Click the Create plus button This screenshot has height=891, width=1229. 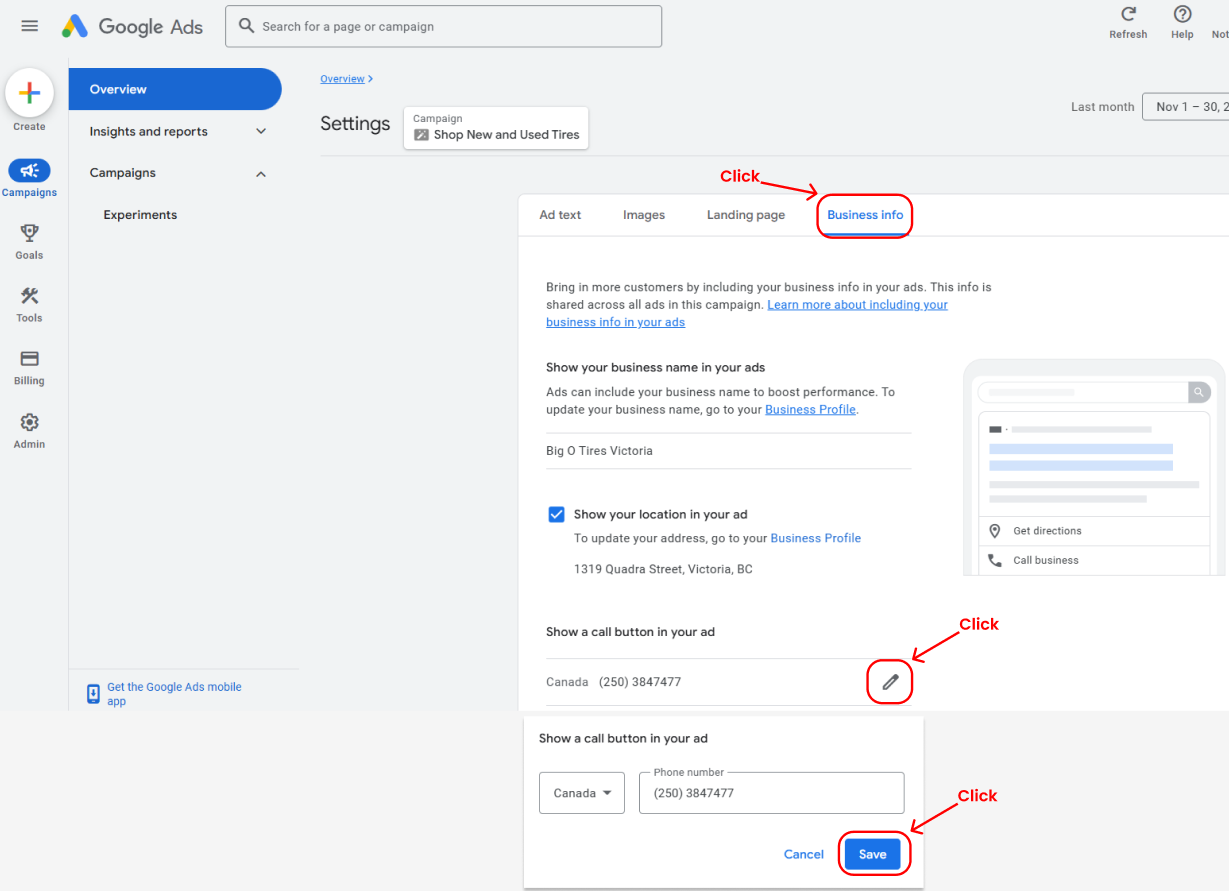pos(29,93)
